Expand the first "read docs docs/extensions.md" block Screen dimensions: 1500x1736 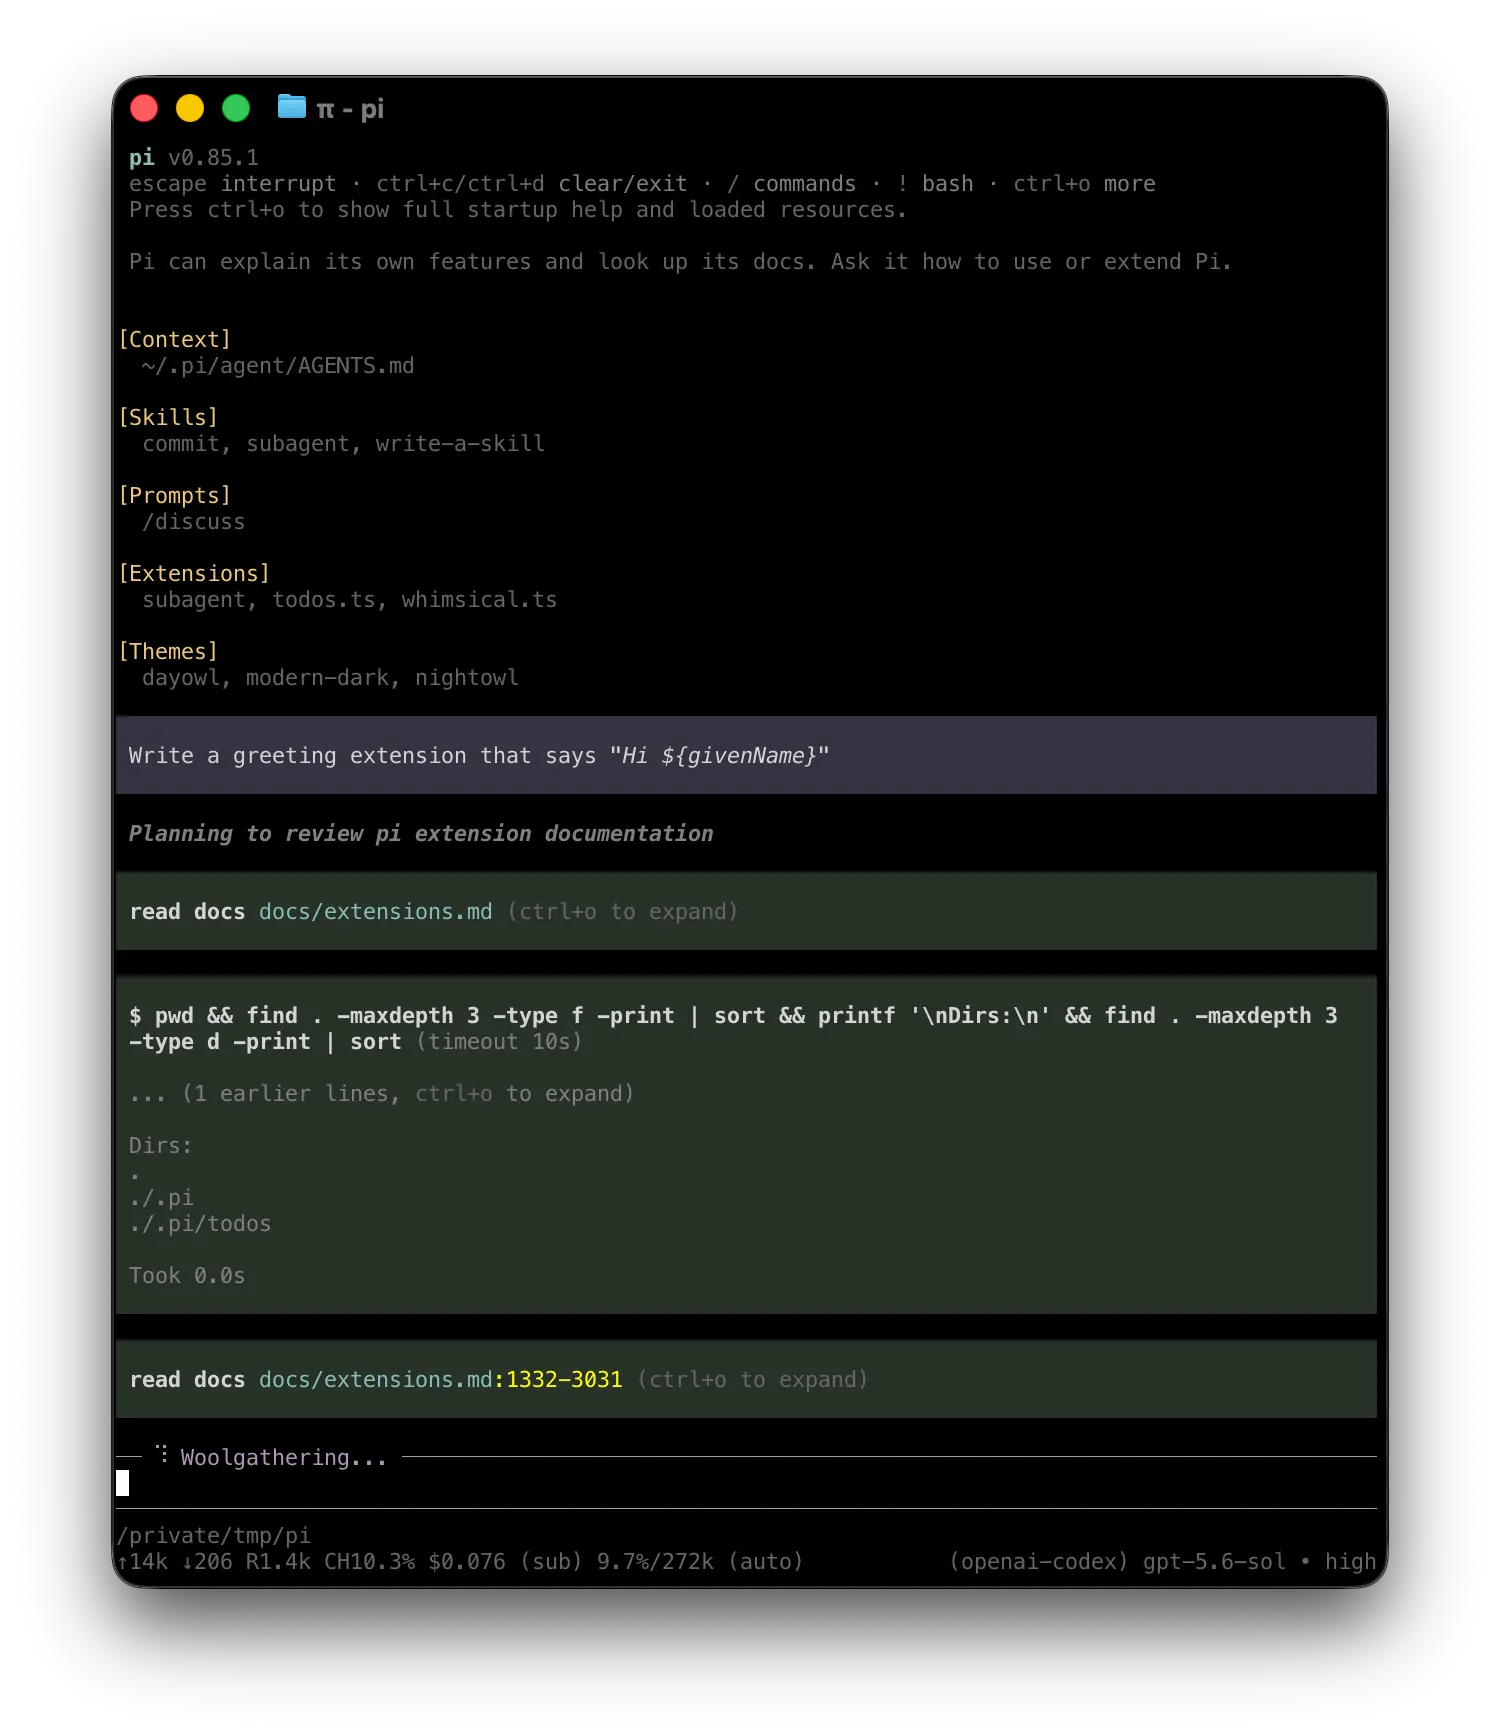(746, 911)
